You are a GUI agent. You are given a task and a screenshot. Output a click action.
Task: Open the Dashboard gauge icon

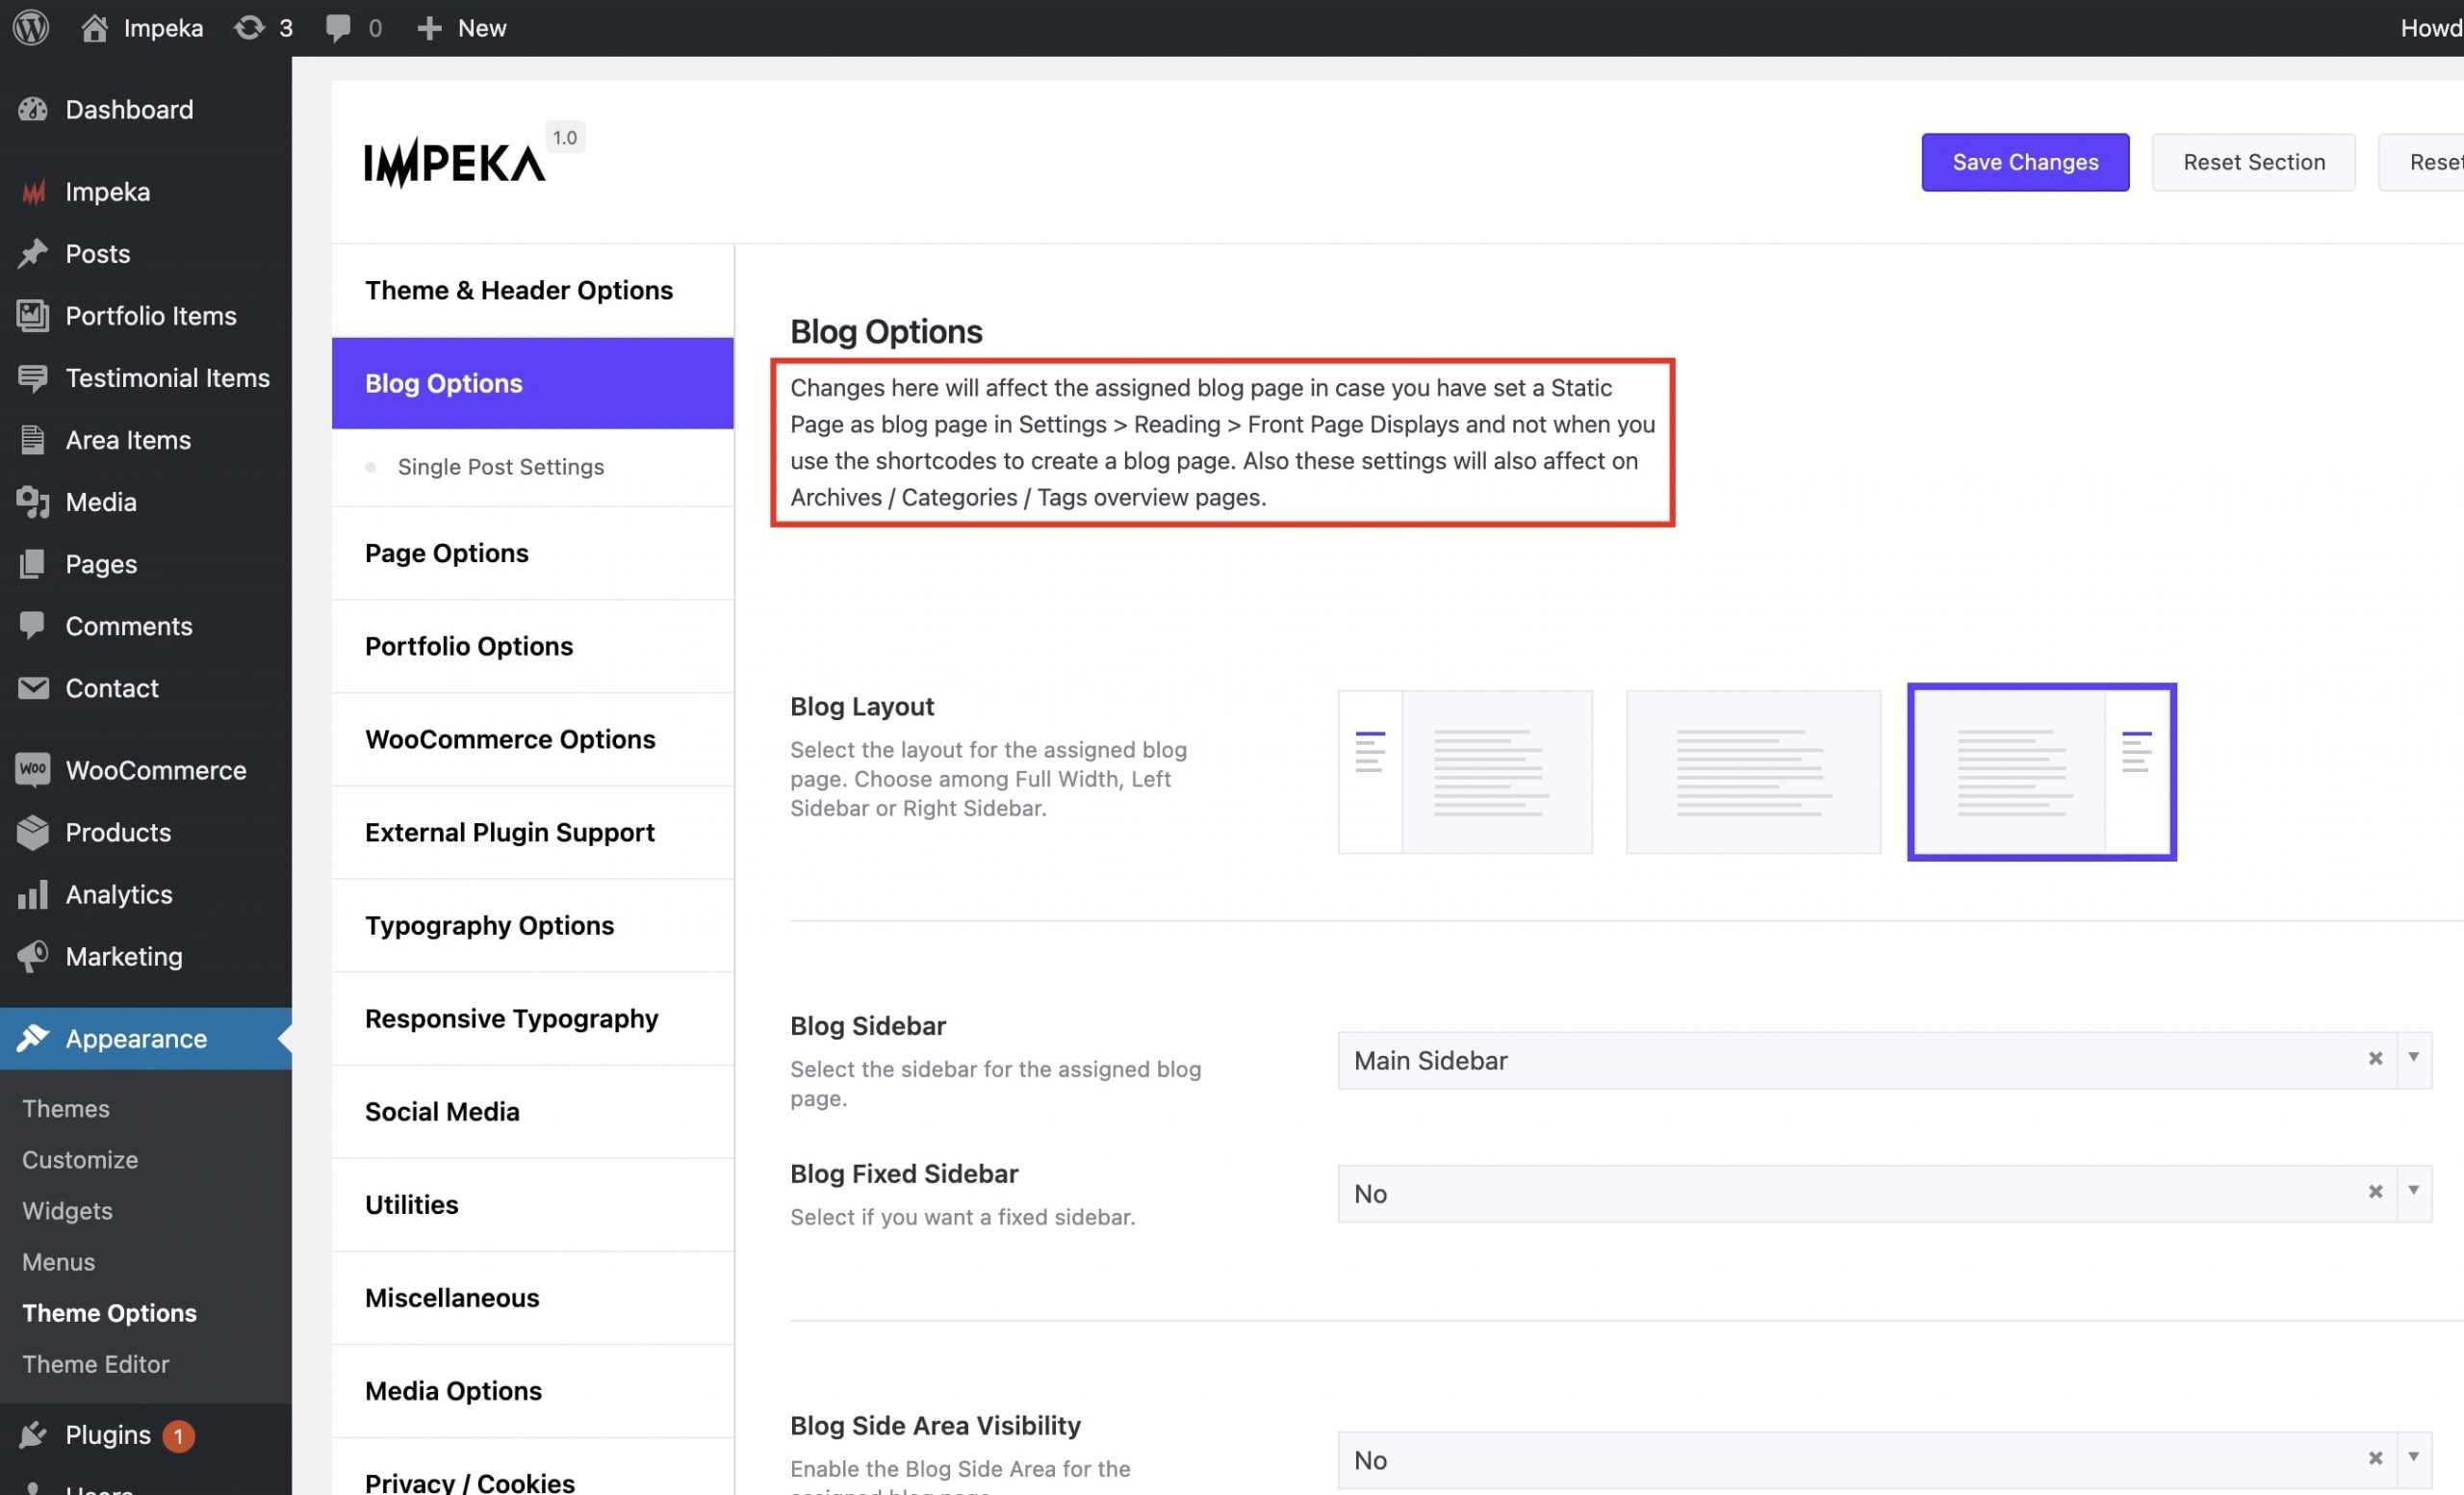[x=32, y=109]
